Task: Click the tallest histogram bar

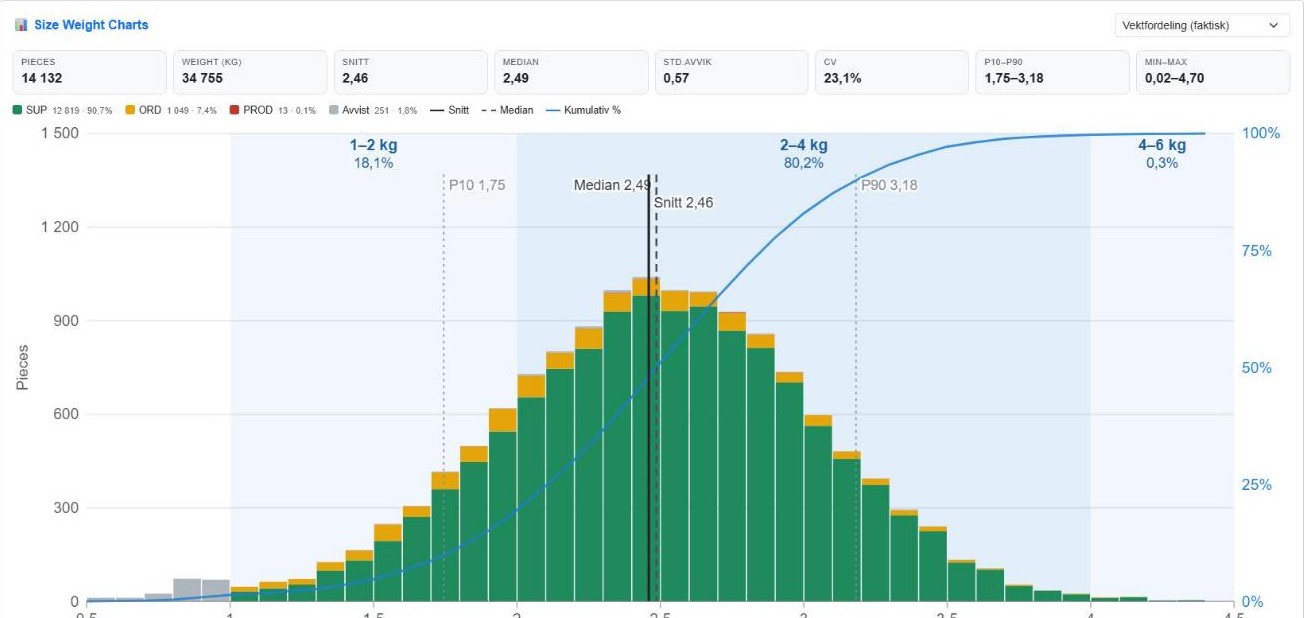Action: tap(646, 439)
